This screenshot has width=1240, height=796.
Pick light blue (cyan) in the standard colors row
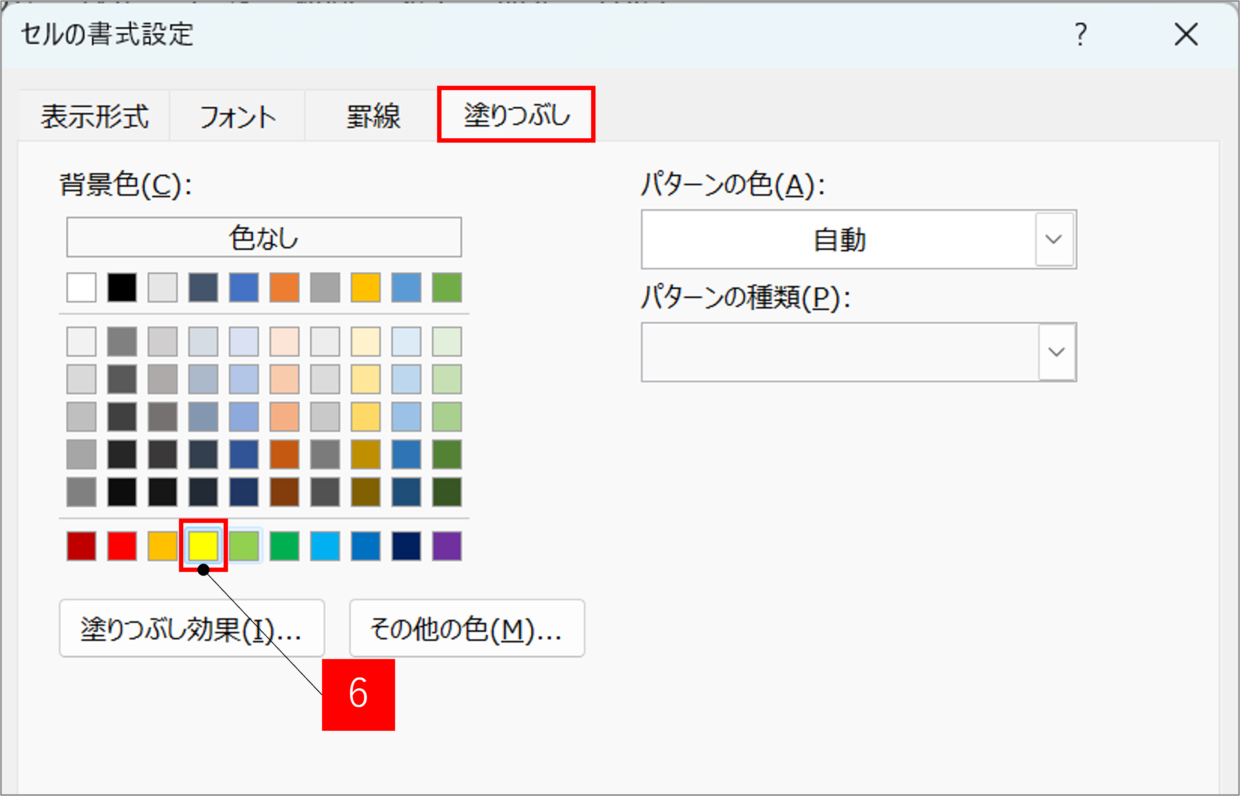(325, 546)
